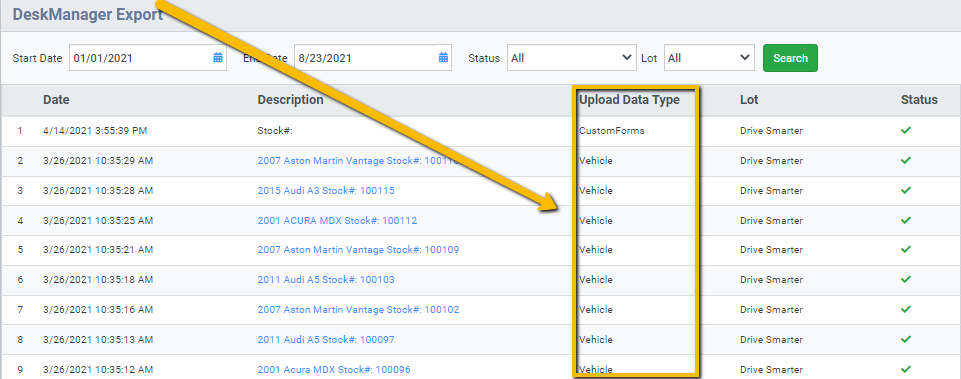Open Aston Martin Vantage link in row 2
Image resolution: width=961 pixels, height=379 pixels.
tap(358, 161)
